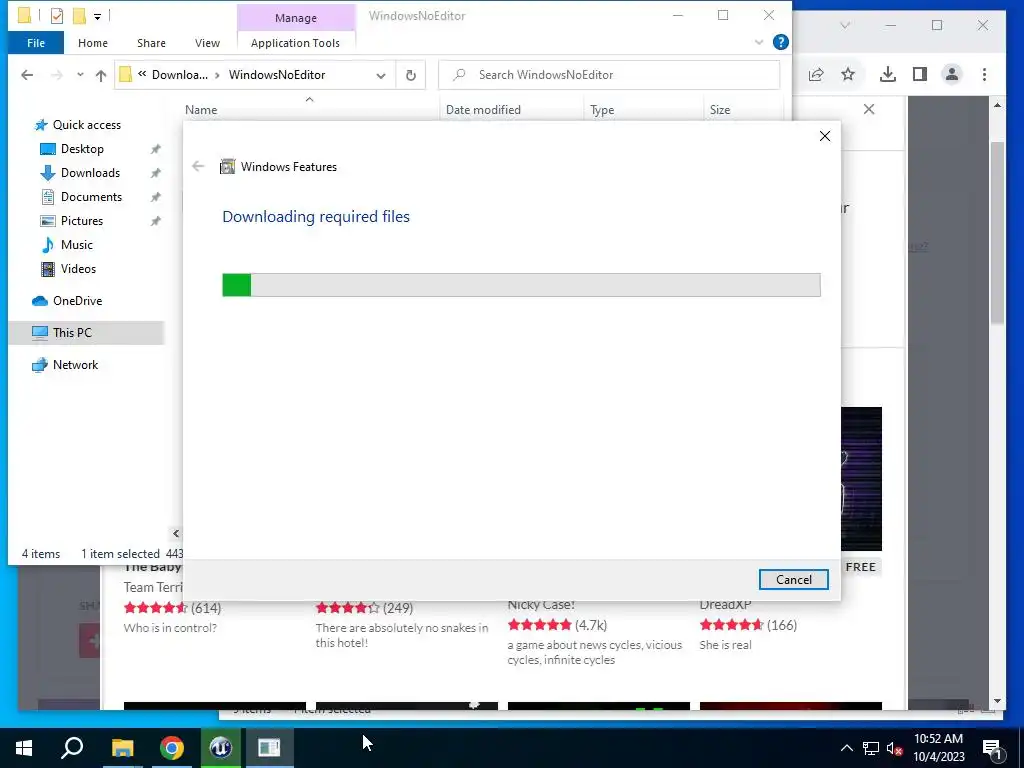The width and height of the screenshot is (1024, 768).
Task: Click the Search WindowsNoEditor field
Action: pos(609,75)
